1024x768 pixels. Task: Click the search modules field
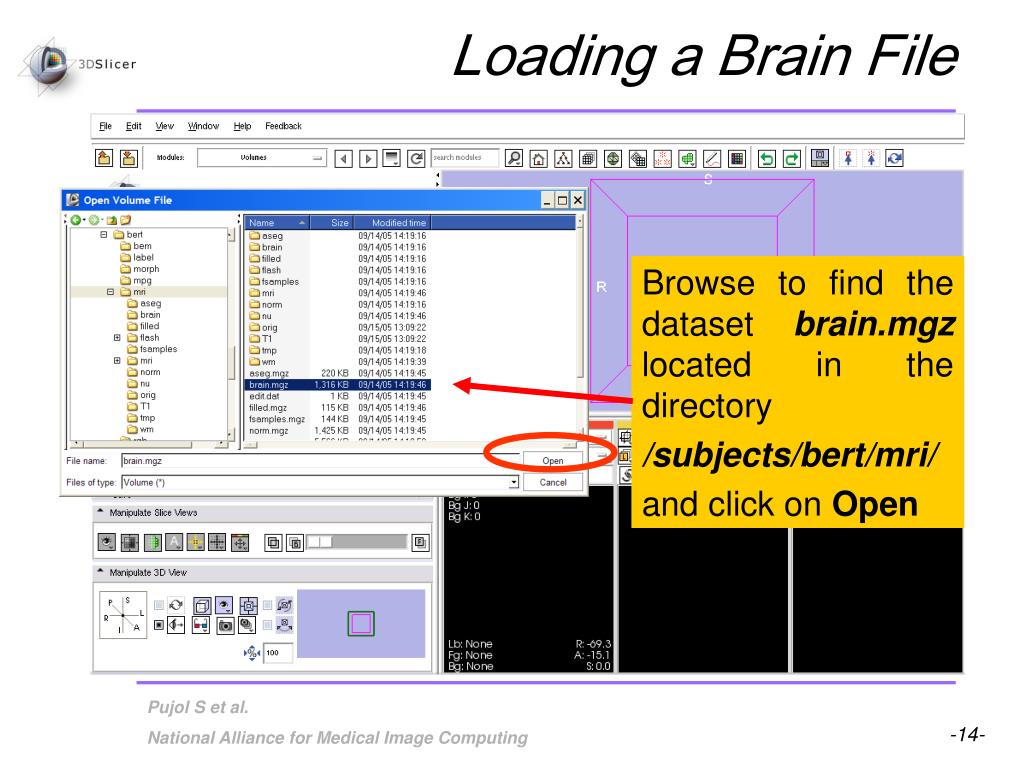[x=465, y=157]
